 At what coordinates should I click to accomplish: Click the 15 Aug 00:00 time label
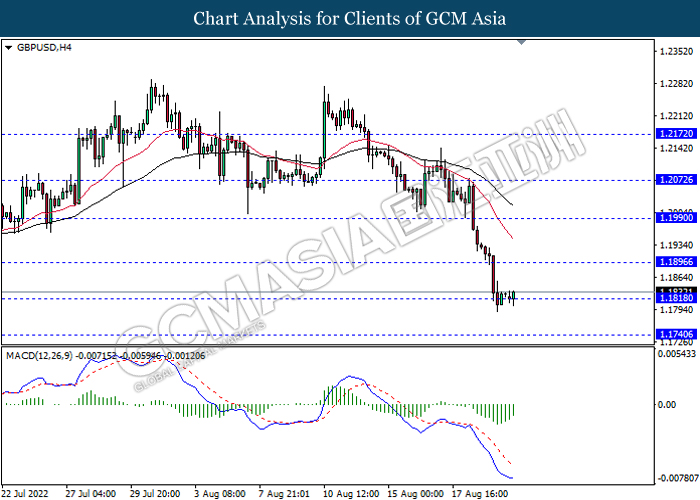[416, 494]
